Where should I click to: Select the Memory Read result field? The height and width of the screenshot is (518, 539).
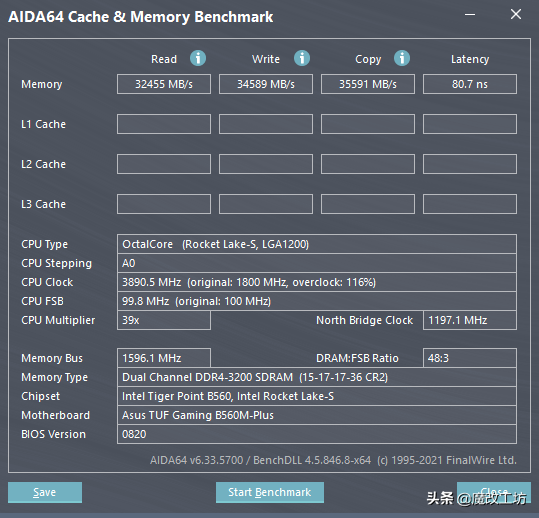[x=164, y=84]
